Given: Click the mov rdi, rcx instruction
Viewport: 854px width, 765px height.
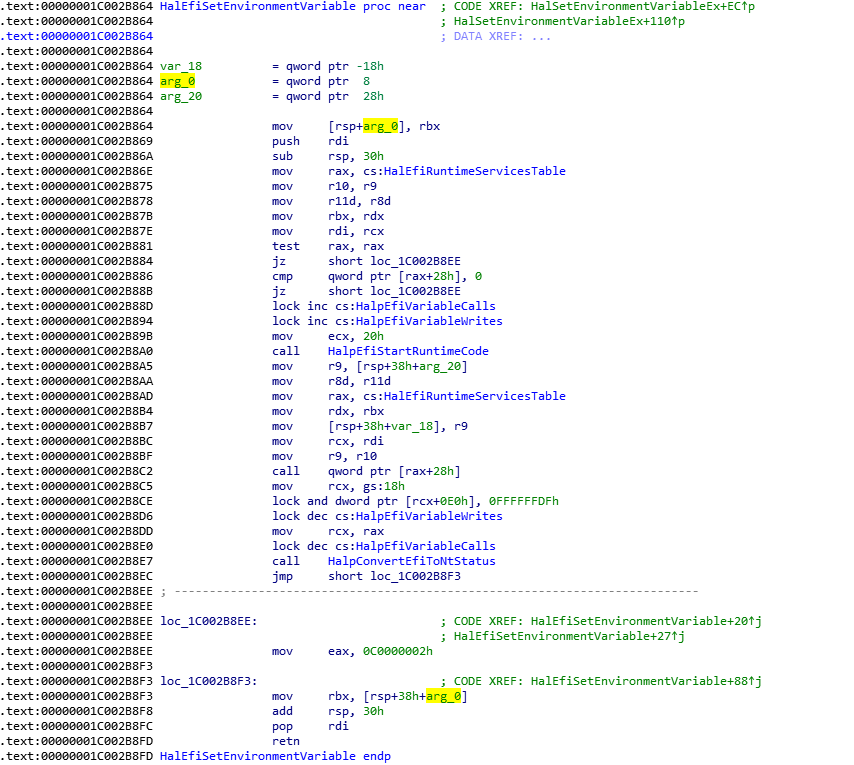Looking at the screenshot, I should (x=328, y=231).
